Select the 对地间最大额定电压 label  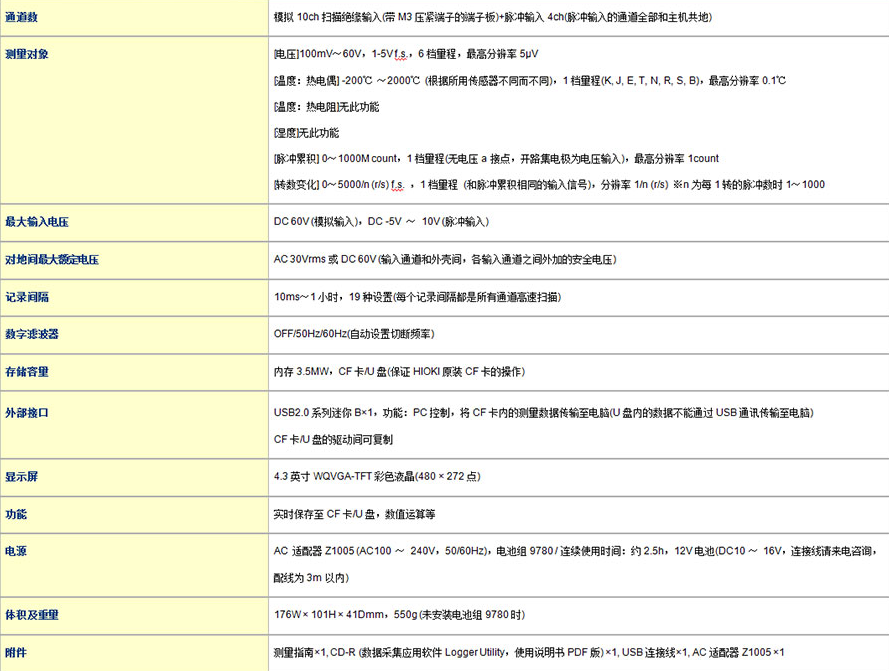click(x=52, y=260)
